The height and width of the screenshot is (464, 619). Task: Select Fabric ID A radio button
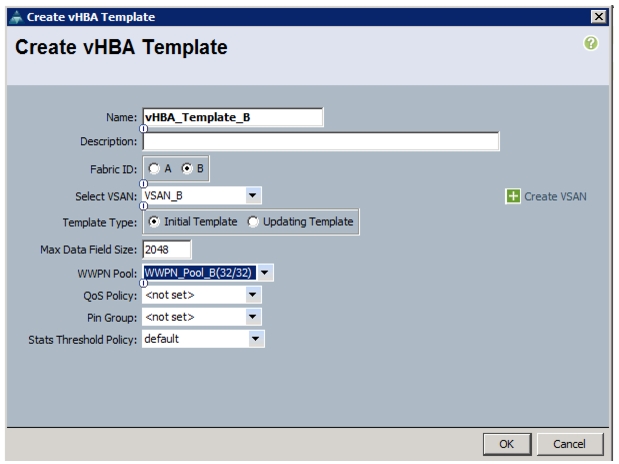click(154, 169)
